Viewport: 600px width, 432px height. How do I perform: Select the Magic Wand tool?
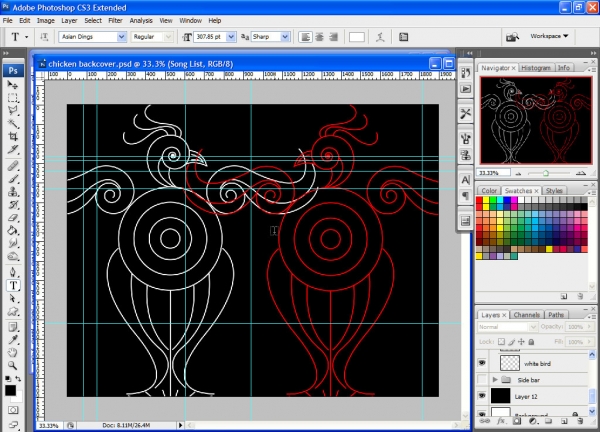pos(13,123)
